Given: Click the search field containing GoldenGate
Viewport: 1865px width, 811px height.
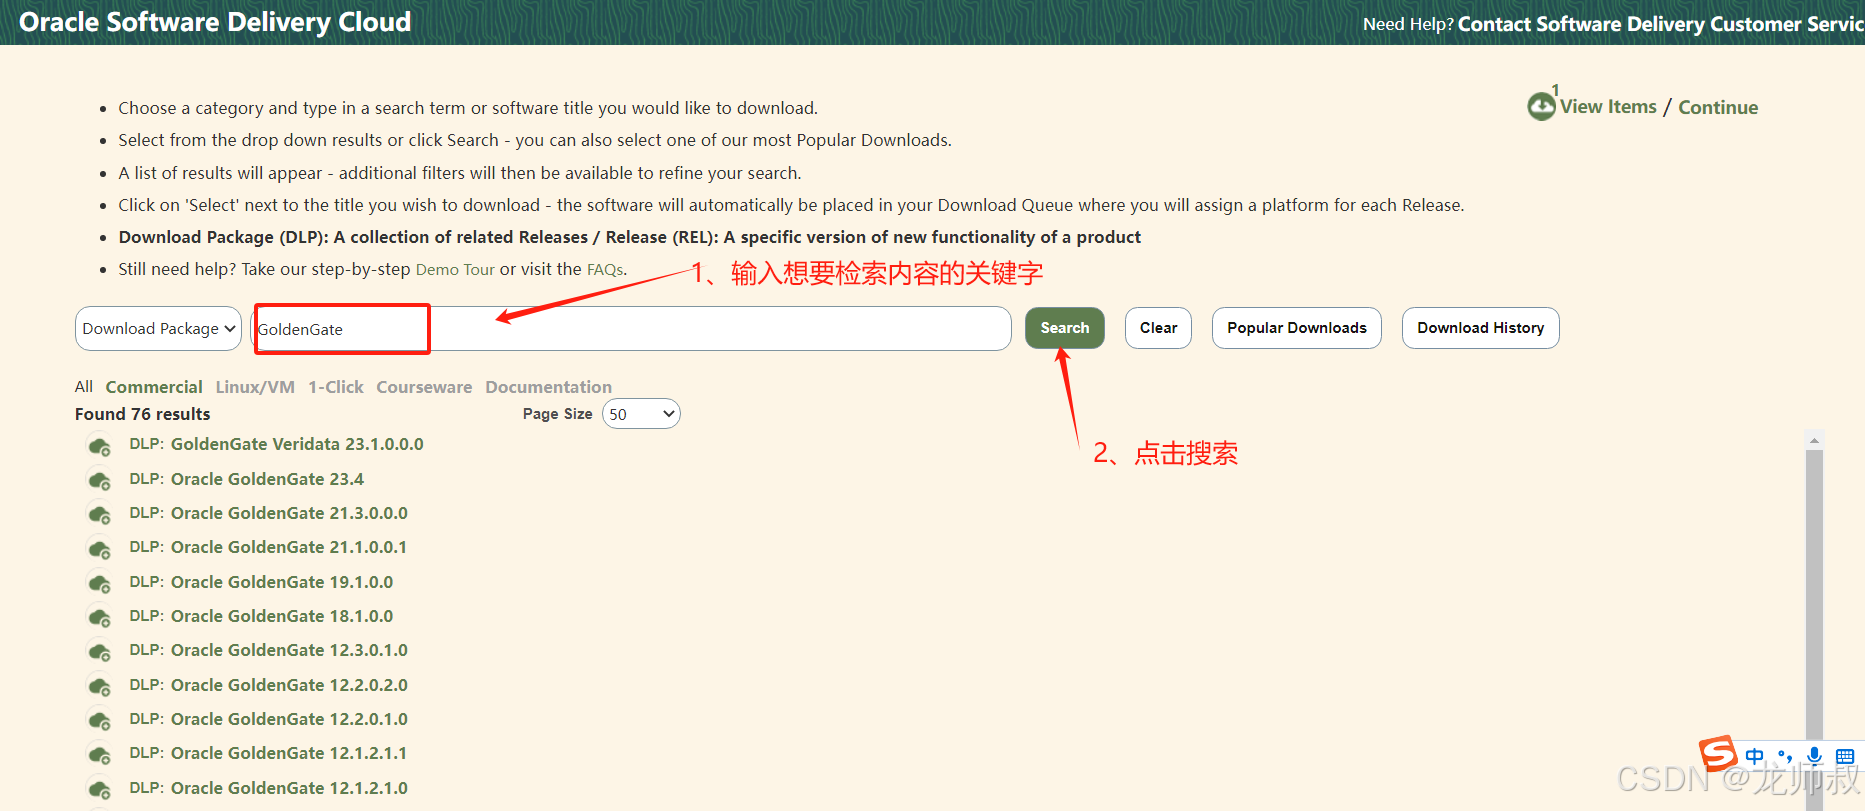Looking at the screenshot, I should pos(630,328).
